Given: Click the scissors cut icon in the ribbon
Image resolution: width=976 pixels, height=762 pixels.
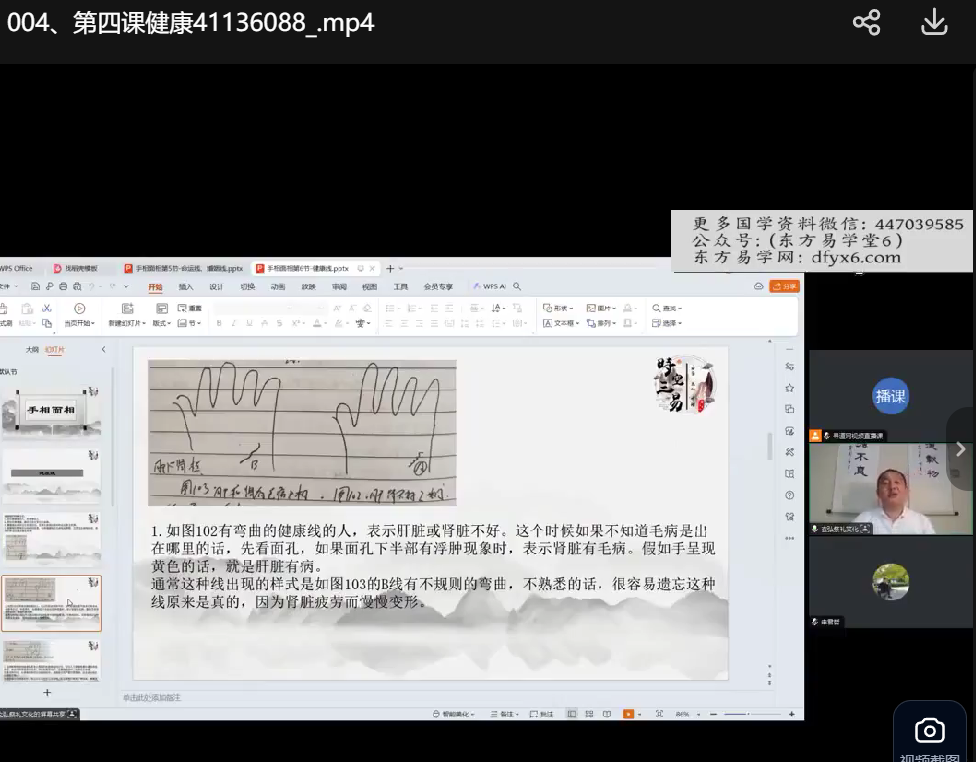Looking at the screenshot, I should pyautogui.click(x=47, y=308).
